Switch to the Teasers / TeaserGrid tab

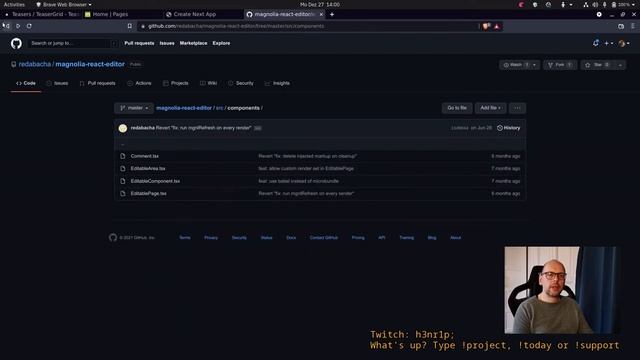42,14
